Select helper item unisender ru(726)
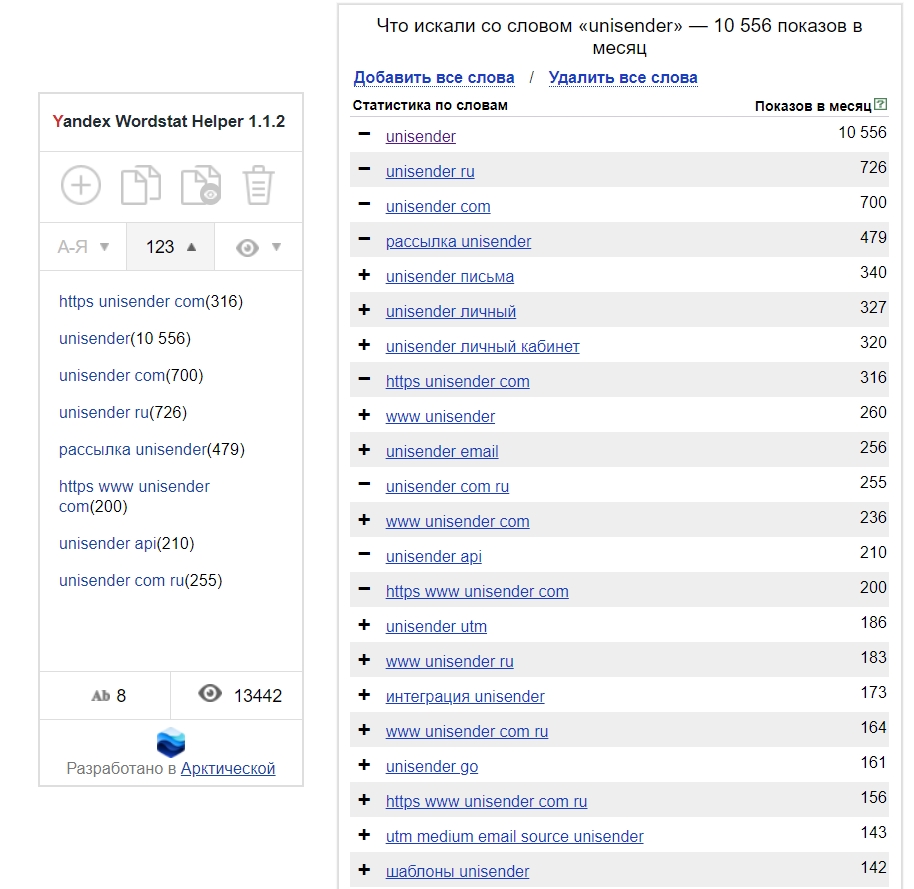The image size is (914, 889). [122, 412]
